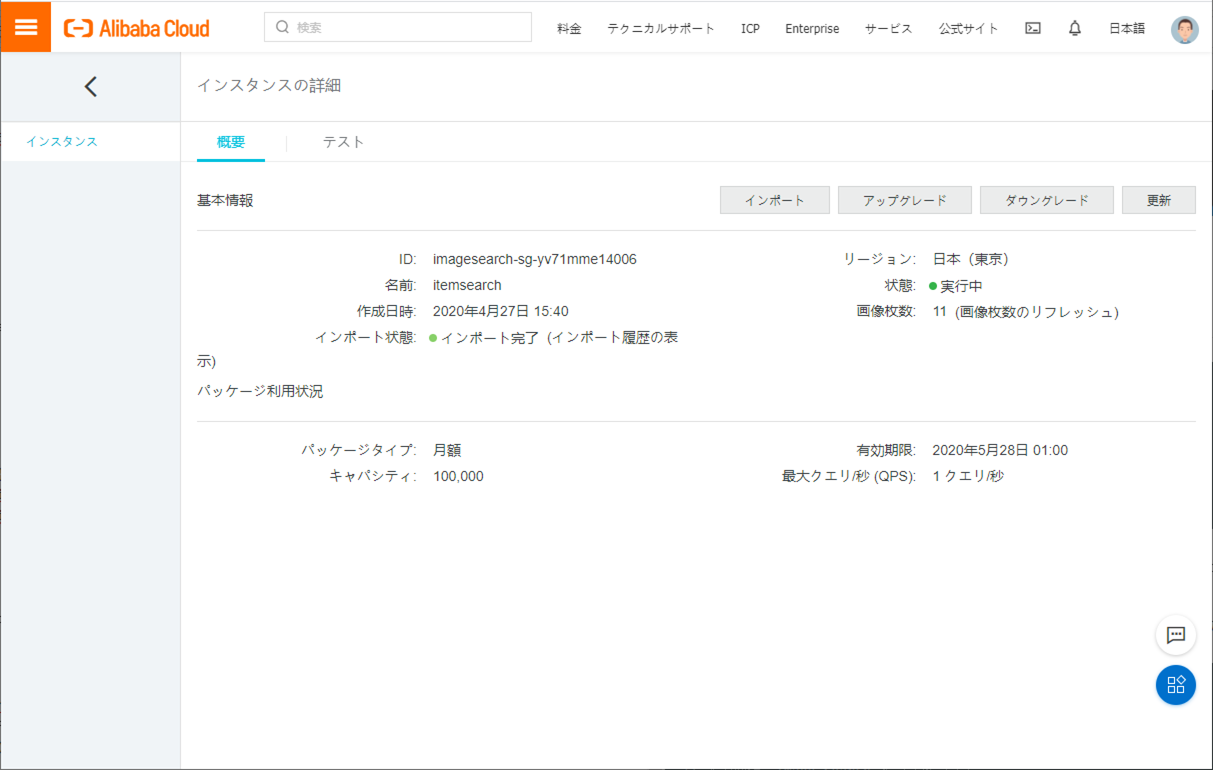Image resolution: width=1213 pixels, height=770 pixels.
Task: Open the user avatar account menu
Action: [1185, 29]
